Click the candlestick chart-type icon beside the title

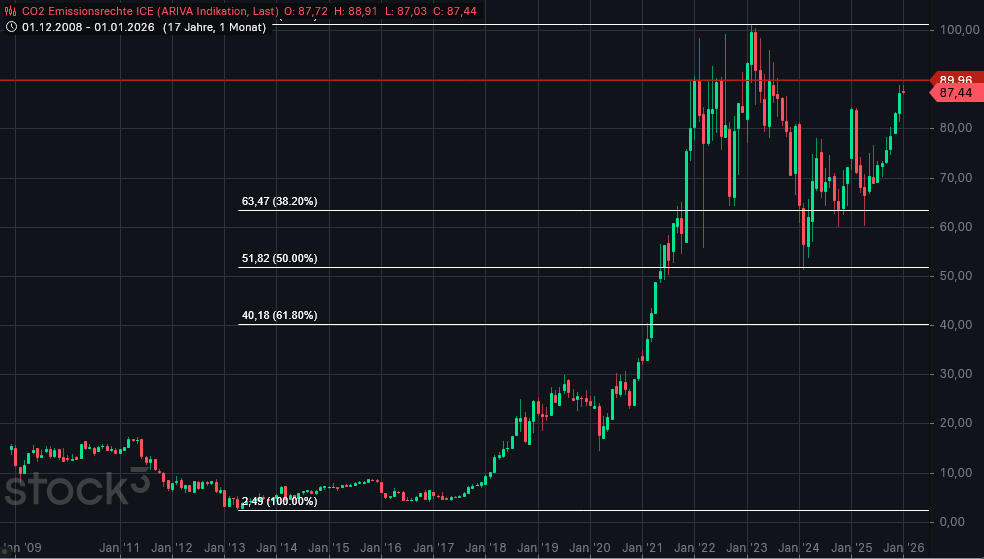point(10,10)
